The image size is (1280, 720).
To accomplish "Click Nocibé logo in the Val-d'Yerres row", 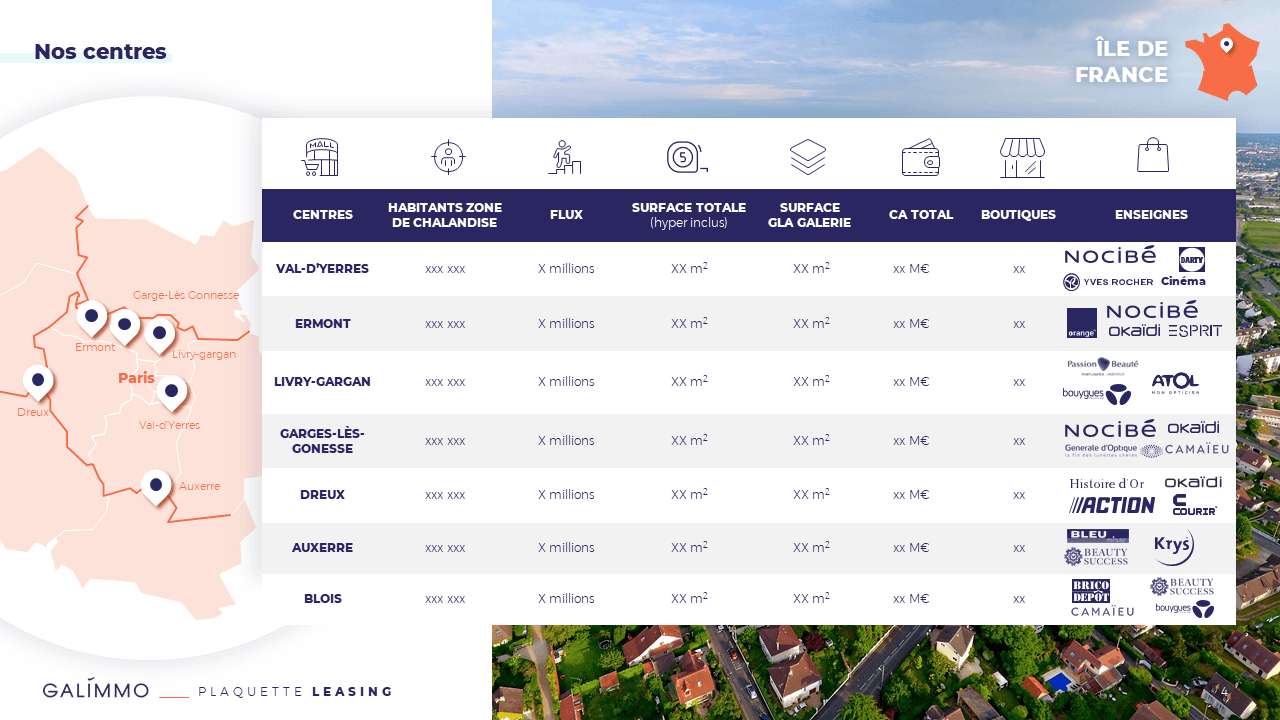I will (x=1110, y=256).
